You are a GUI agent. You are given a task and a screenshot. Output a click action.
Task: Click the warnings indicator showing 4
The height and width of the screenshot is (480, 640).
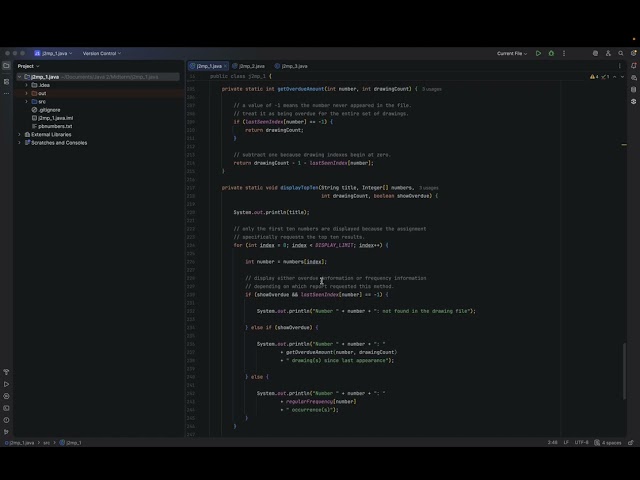(594, 77)
